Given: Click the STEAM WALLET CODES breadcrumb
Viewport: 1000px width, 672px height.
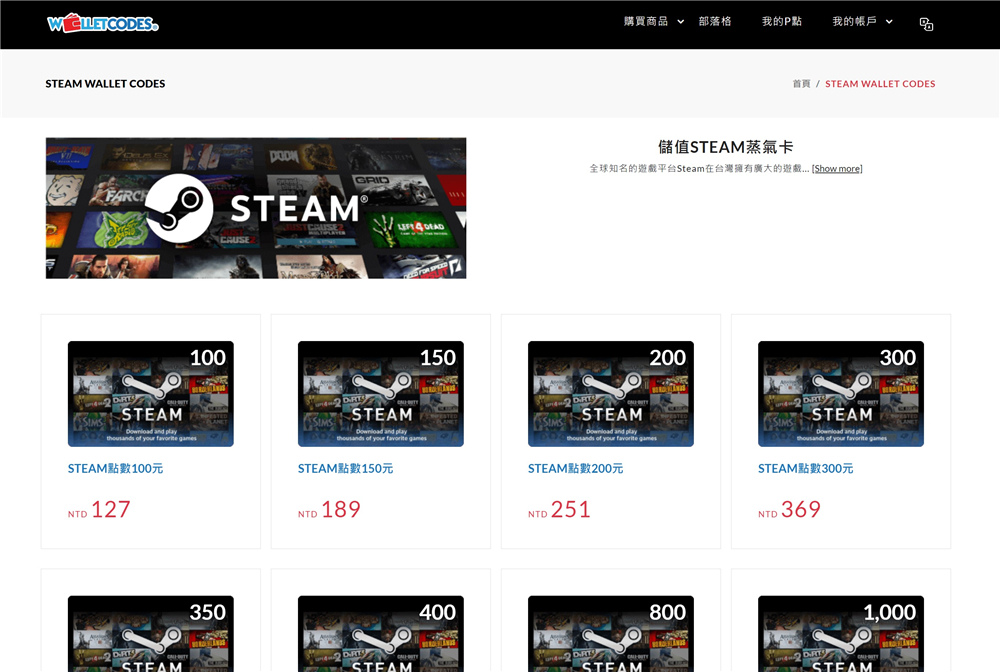Looking at the screenshot, I should click(x=880, y=84).
